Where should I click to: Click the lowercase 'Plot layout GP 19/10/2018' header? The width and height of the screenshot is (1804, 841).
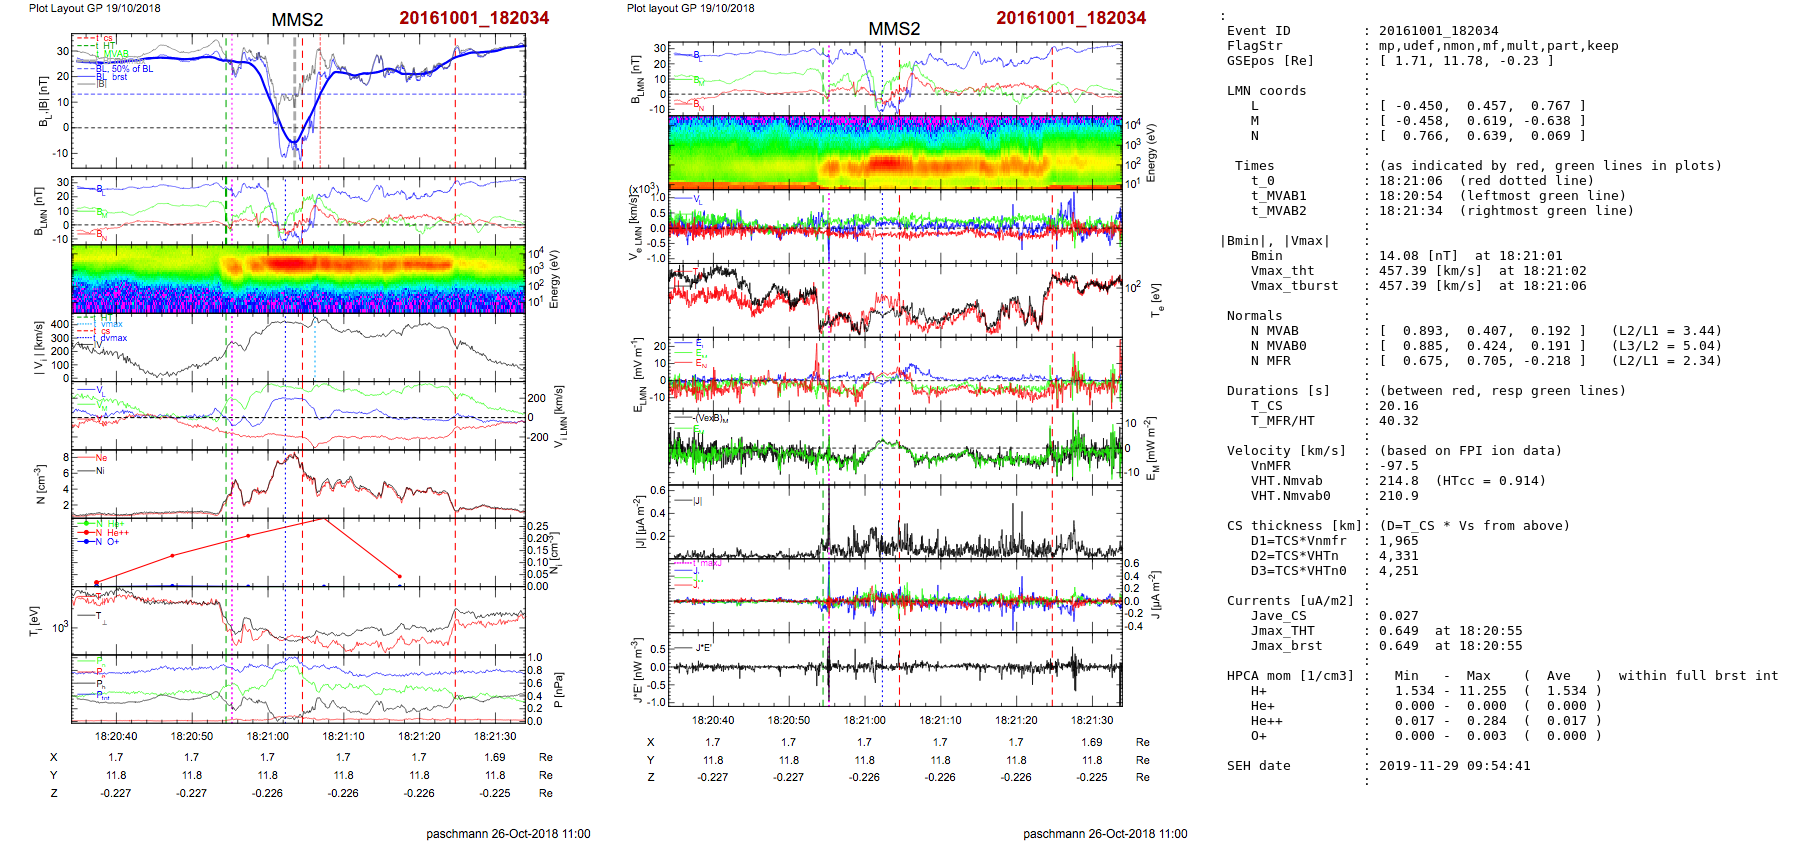click(x=690, y=8)
